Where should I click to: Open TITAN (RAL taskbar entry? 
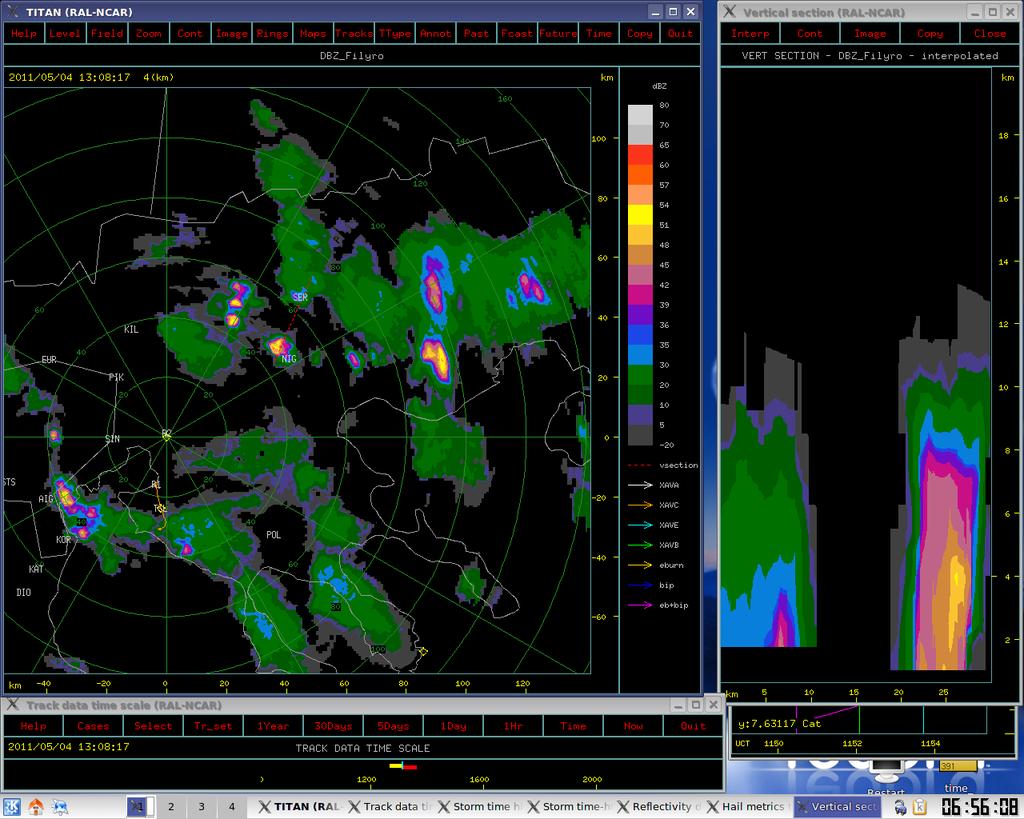point(300,807)
